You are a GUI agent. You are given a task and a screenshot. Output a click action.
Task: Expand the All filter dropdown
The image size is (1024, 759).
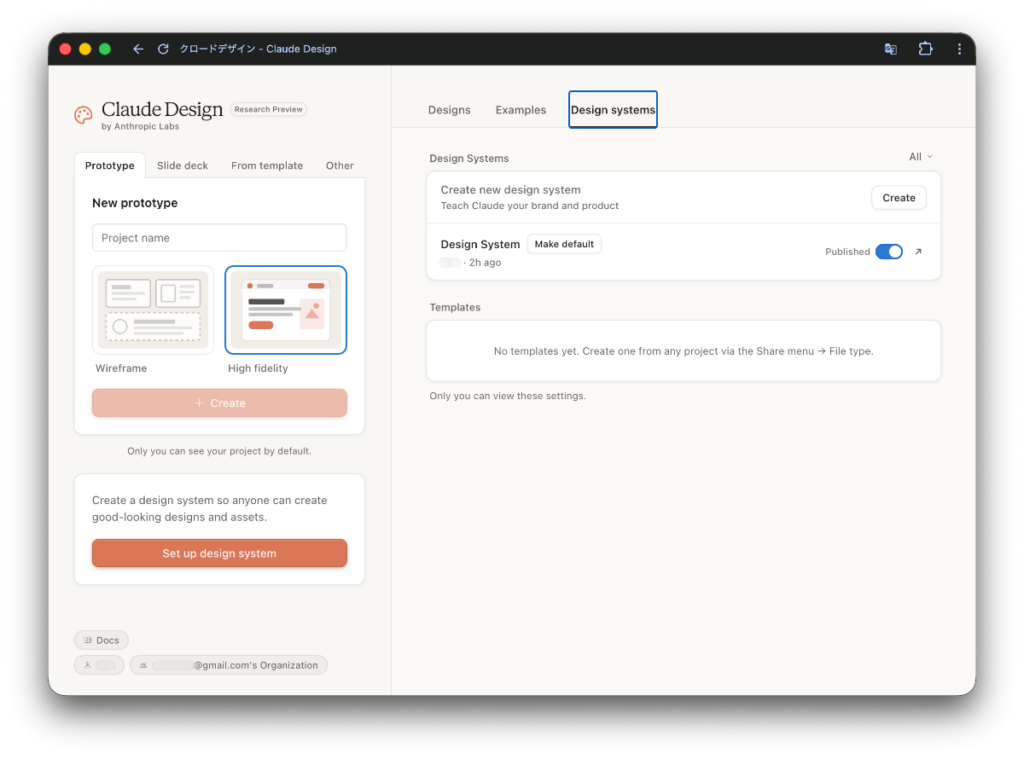tap(920, 157)
